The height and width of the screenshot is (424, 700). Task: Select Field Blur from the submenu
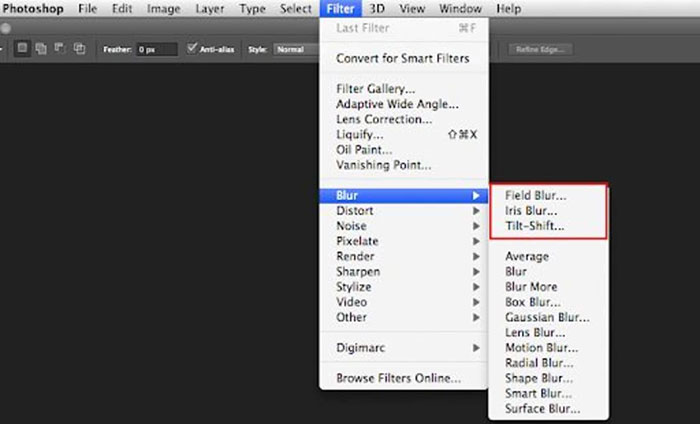click(x=549, y=195)
